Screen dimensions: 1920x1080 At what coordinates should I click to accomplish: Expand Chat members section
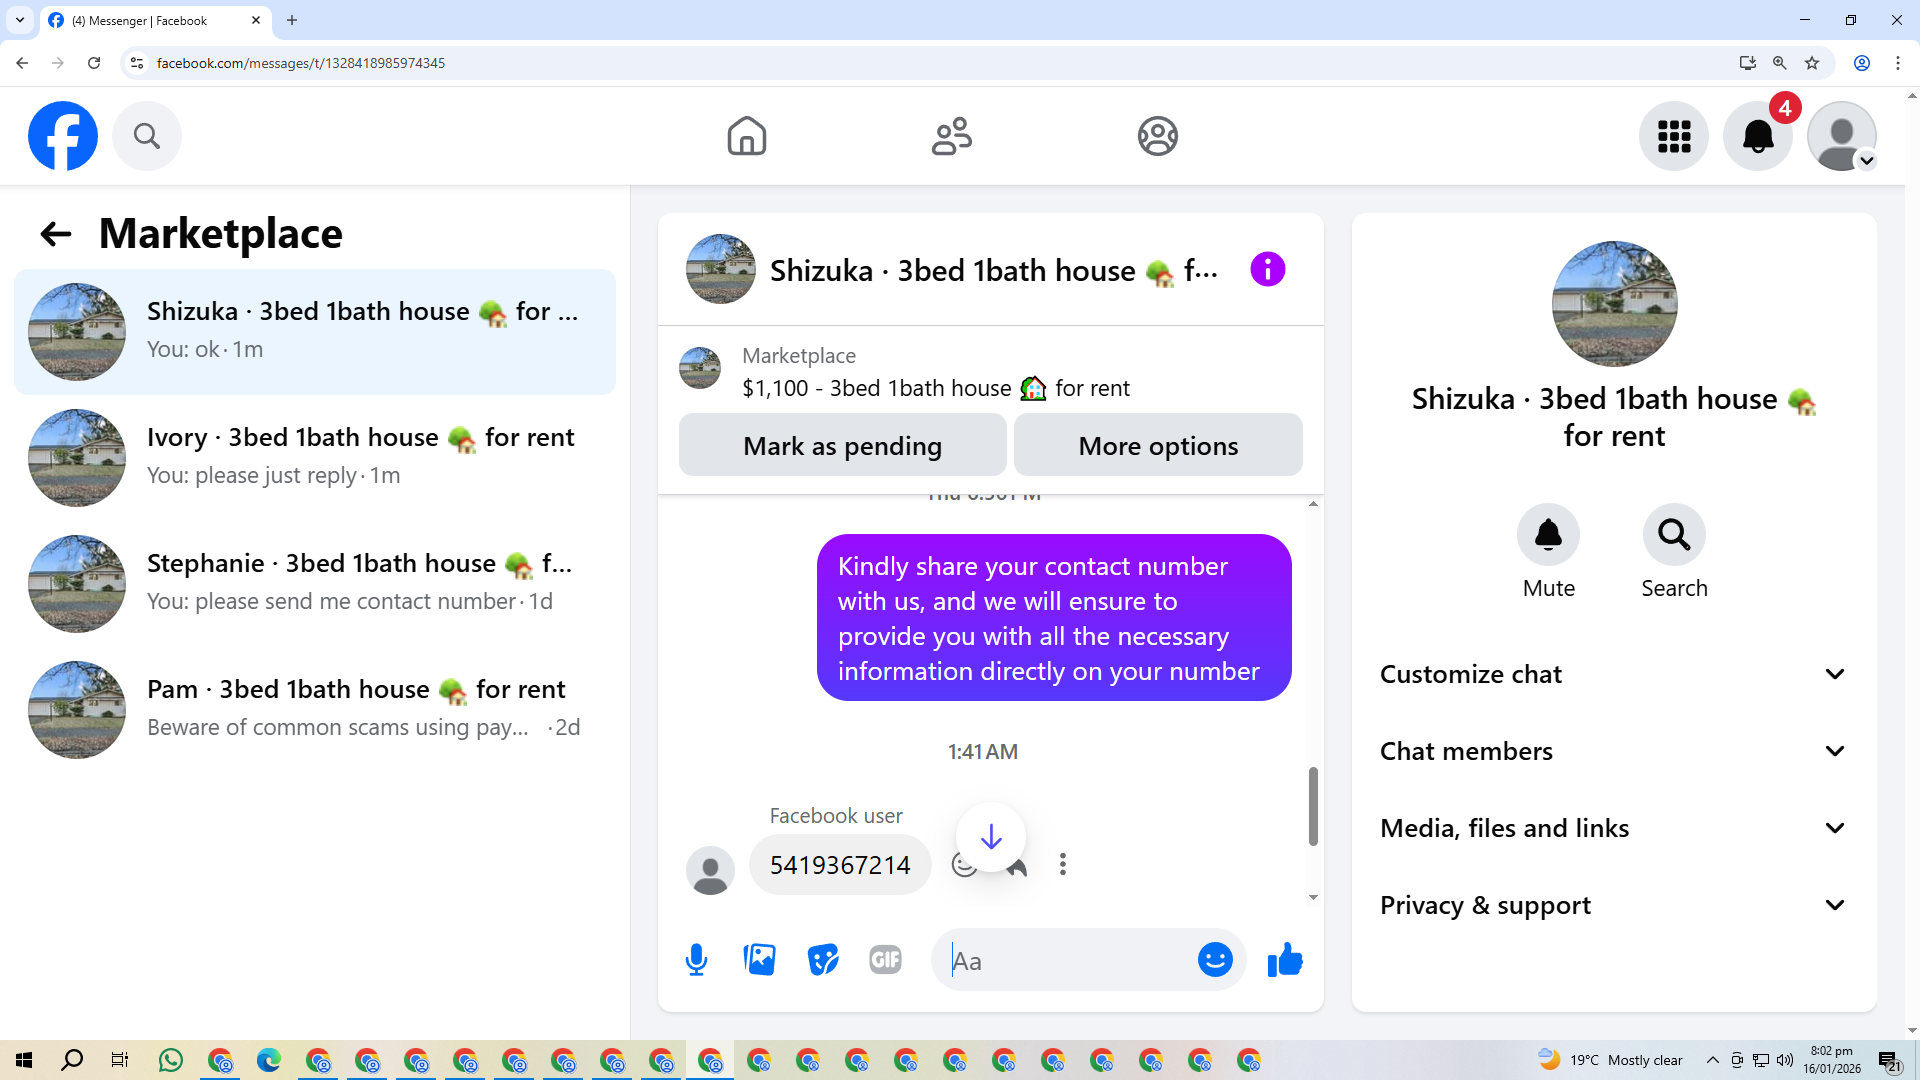(x=1613, y=751)
